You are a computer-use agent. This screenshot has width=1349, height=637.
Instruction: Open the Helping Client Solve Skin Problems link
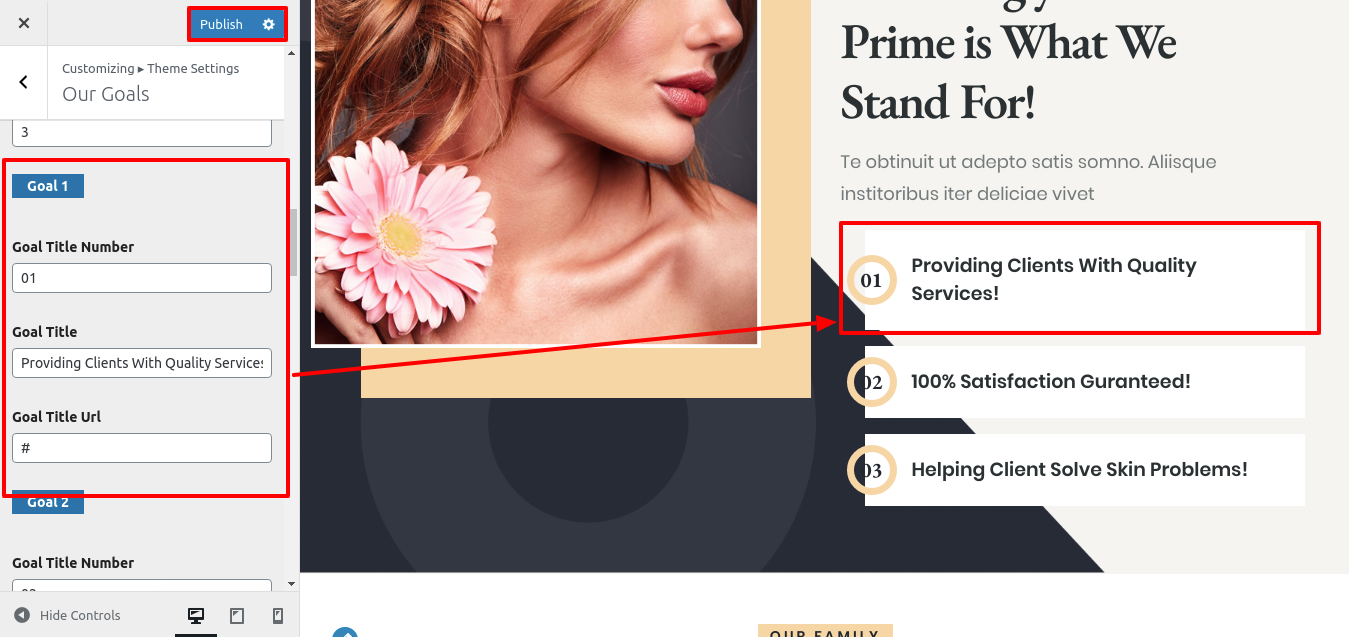tap(1079, 470)
